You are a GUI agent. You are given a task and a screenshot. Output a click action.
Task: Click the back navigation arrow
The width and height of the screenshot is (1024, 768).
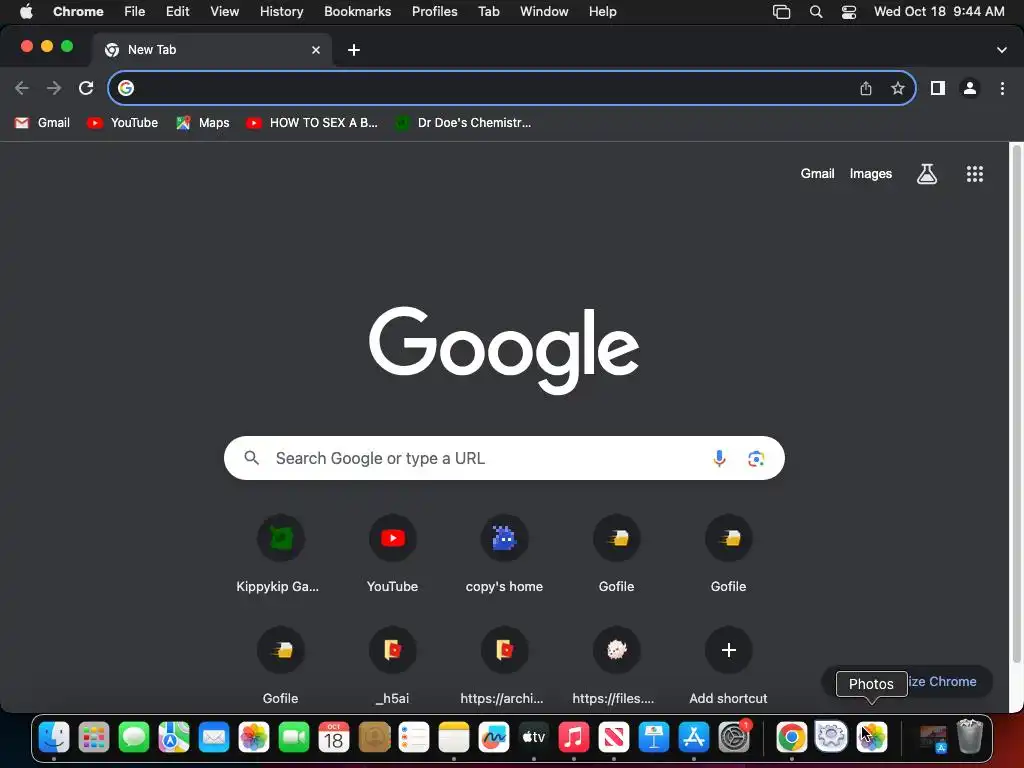tap(22, 88)
